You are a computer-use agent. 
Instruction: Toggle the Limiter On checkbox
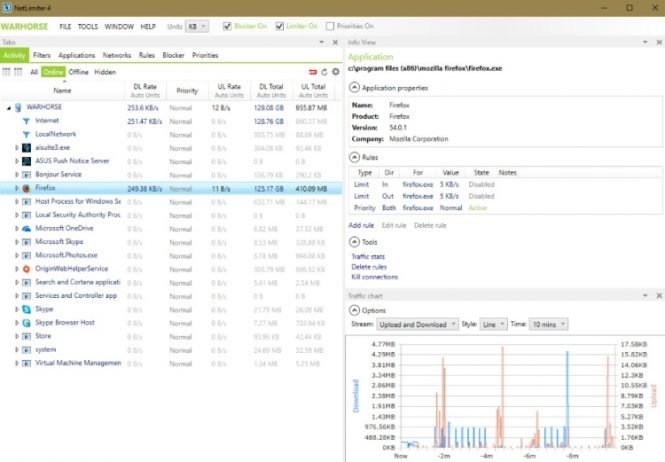click(x=279, y=26)
